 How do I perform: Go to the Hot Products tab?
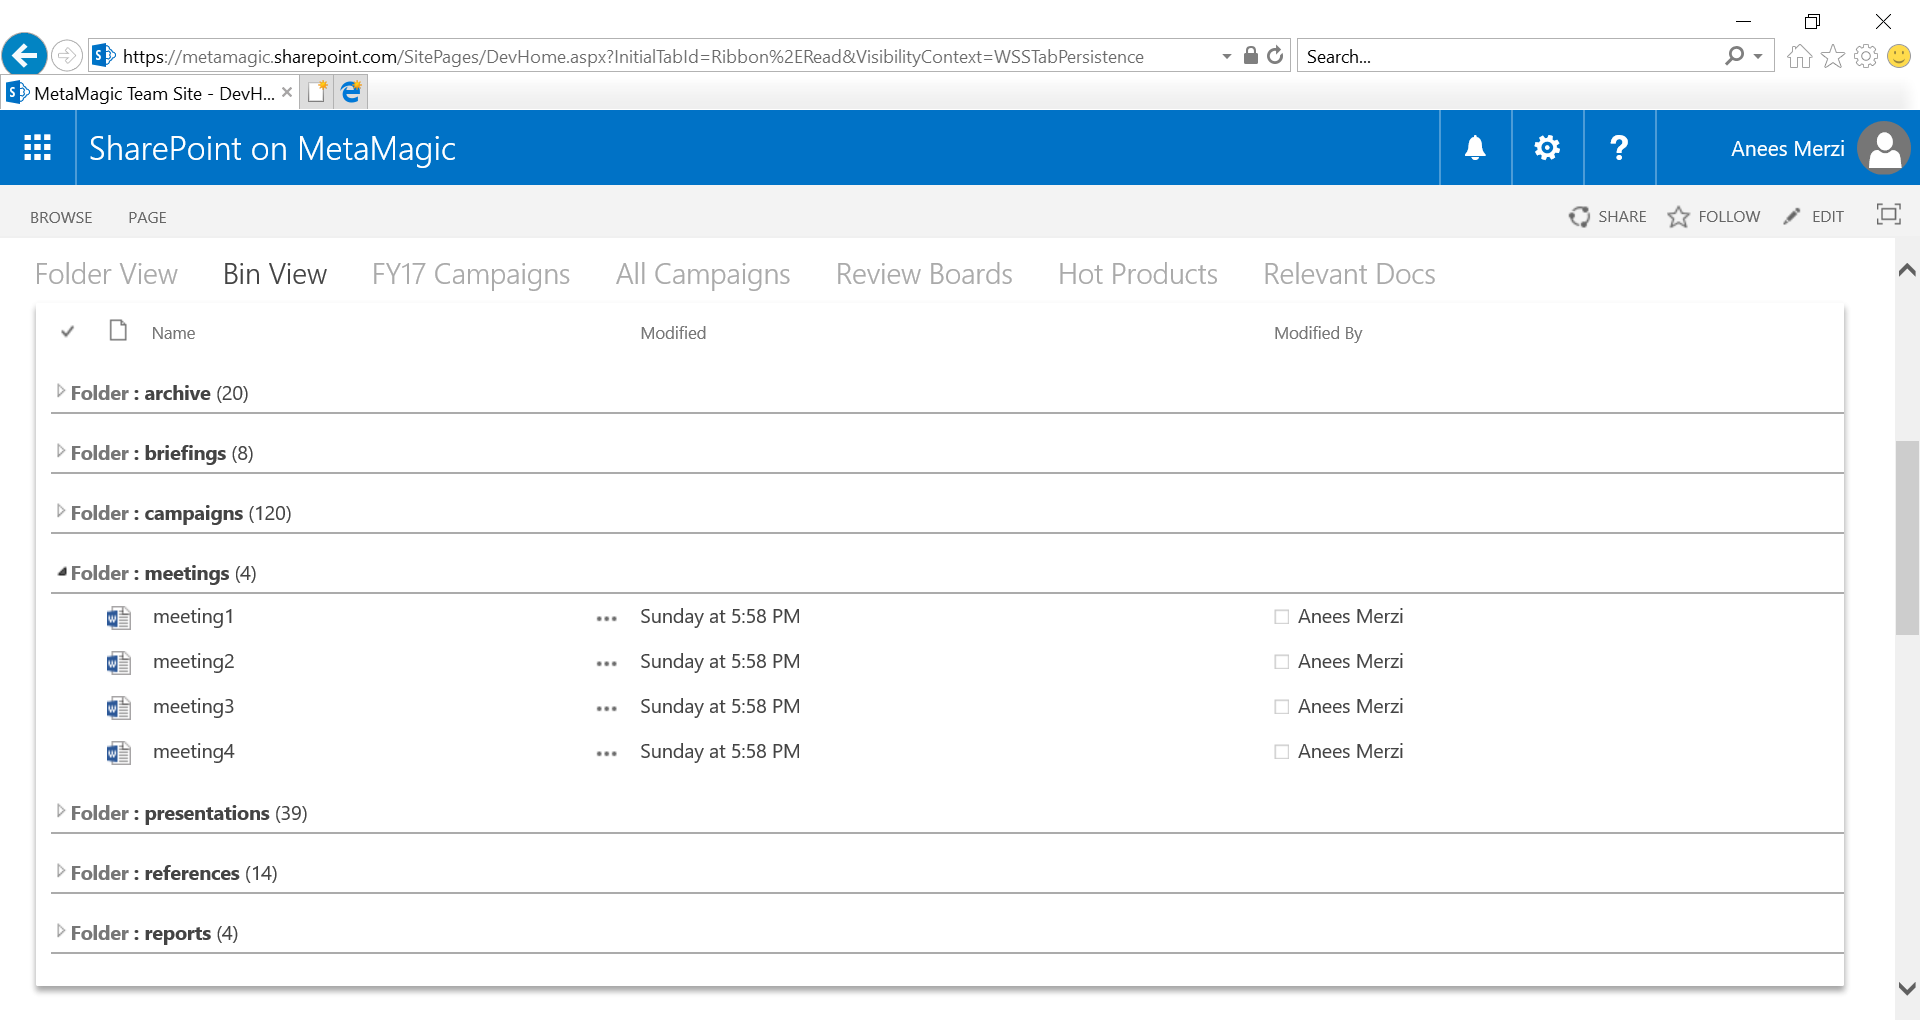[x=1138, y=274]
